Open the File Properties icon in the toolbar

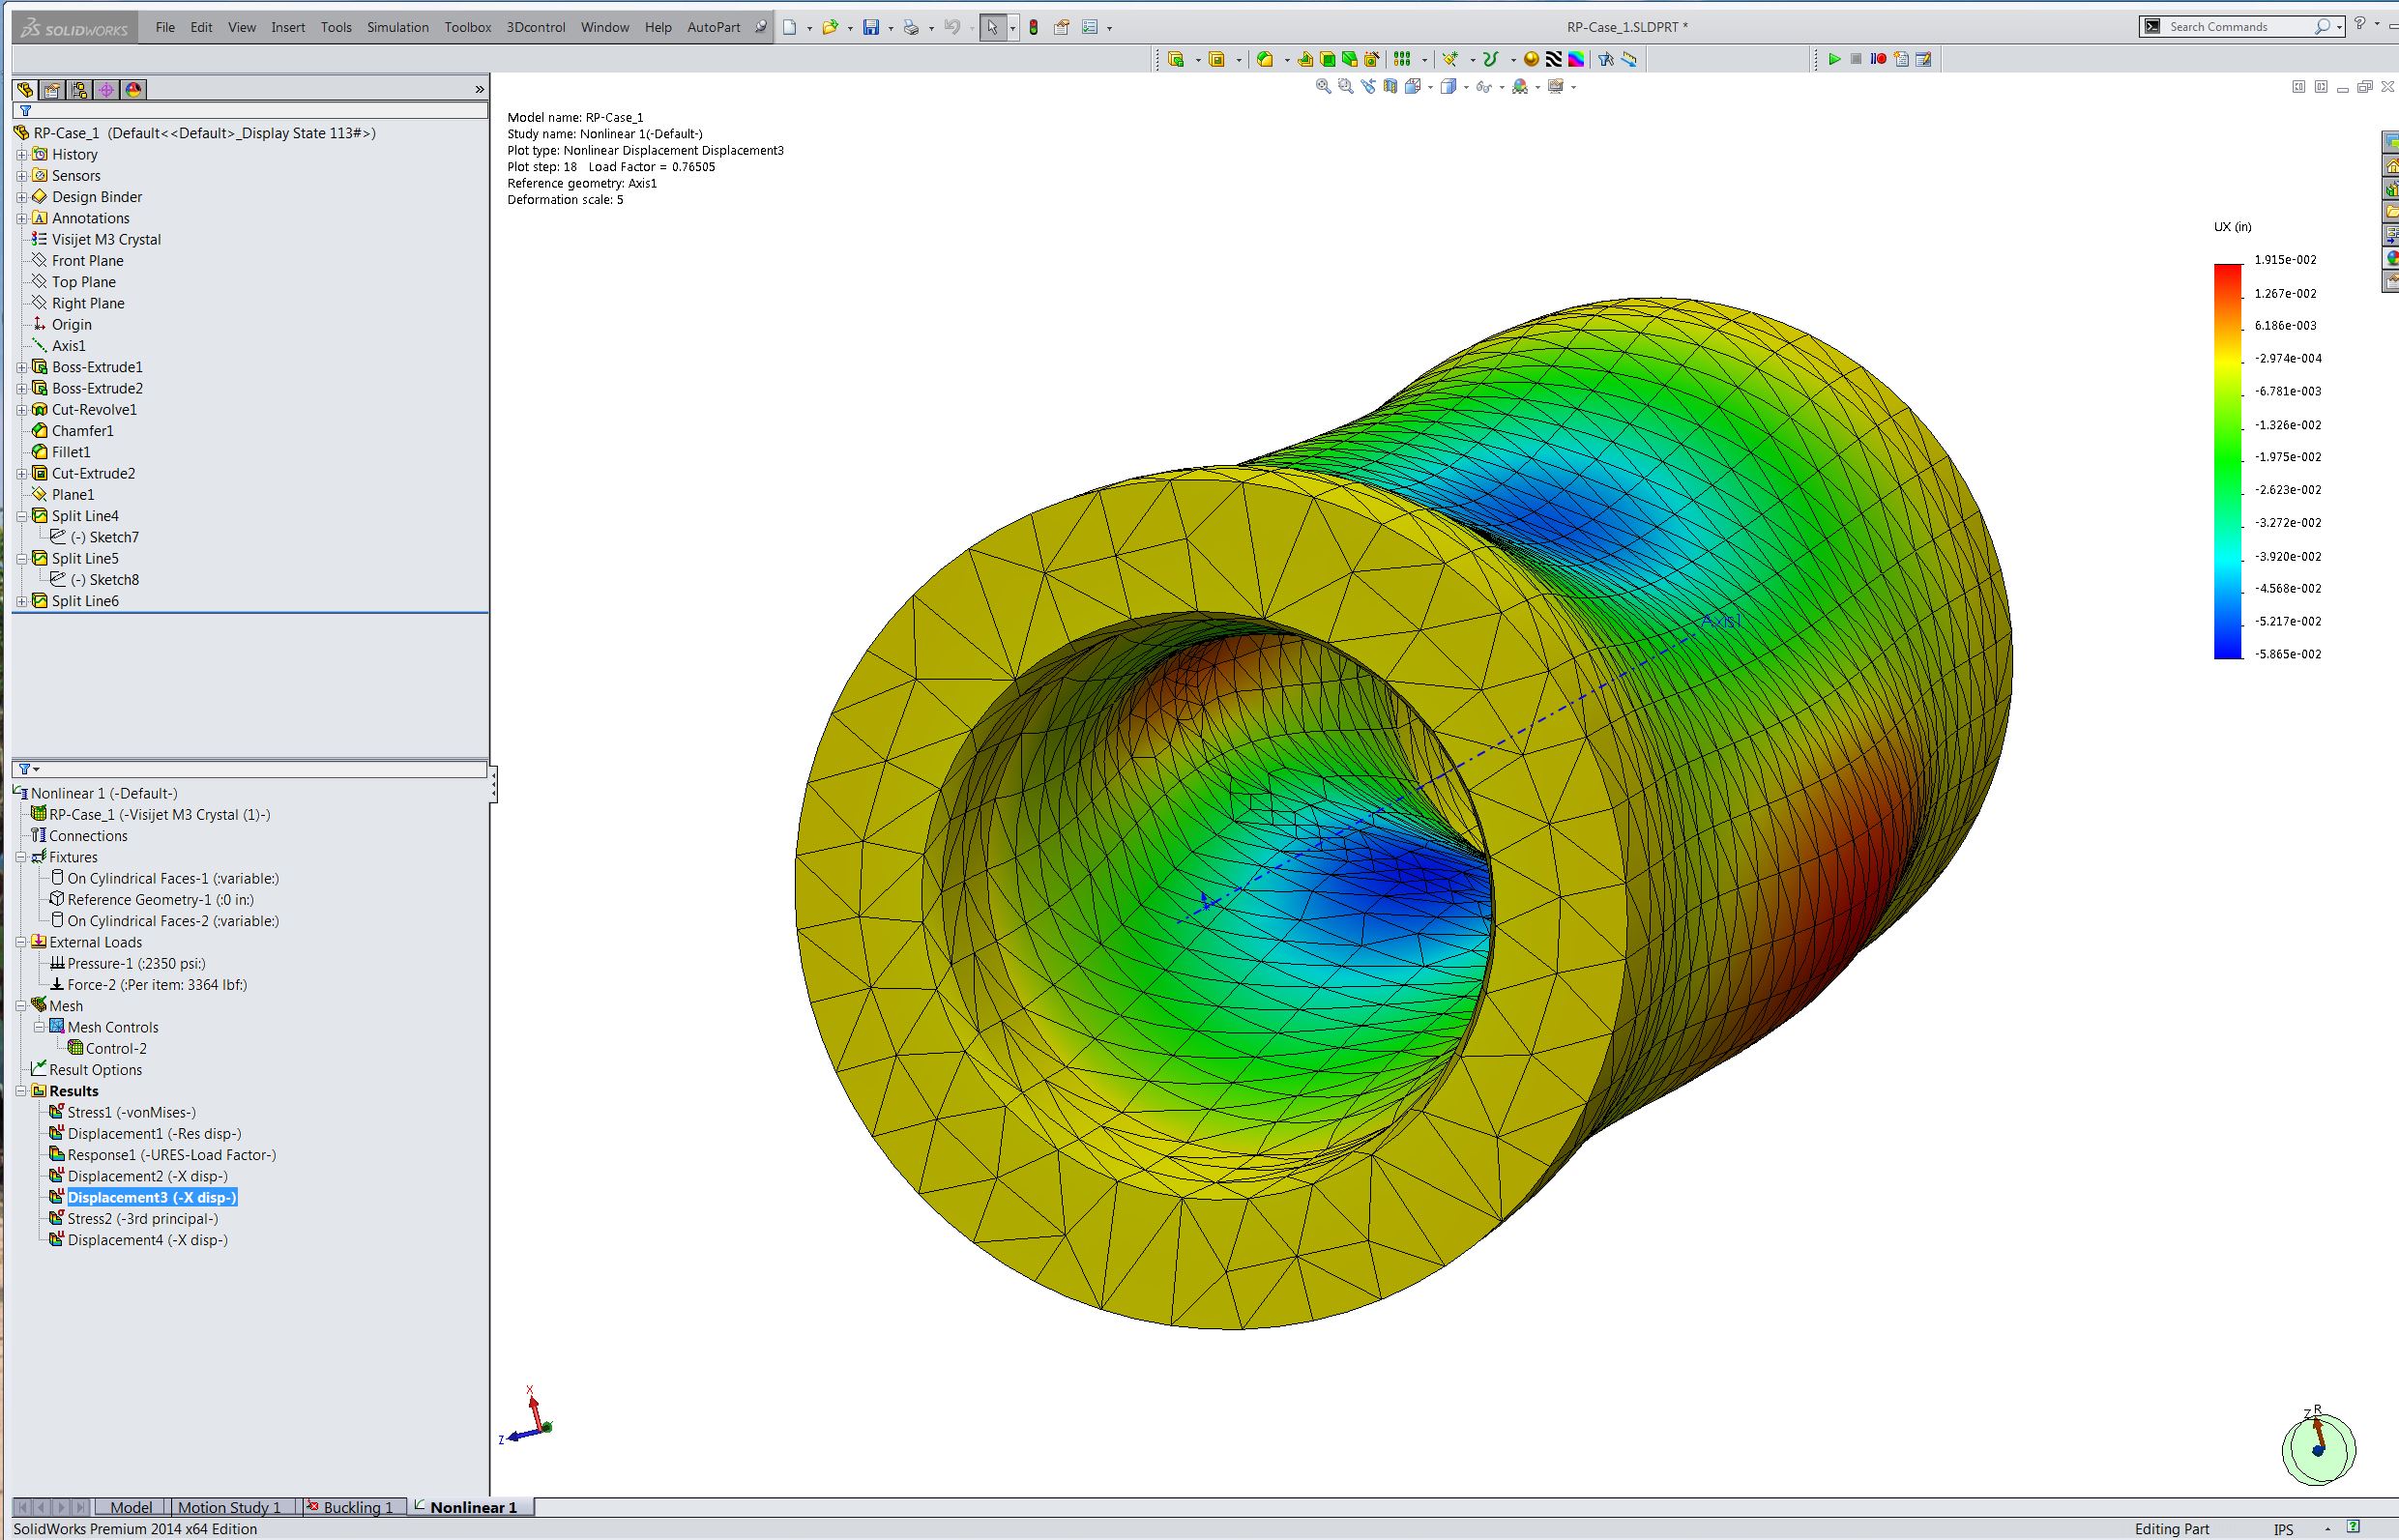[x=1062, y=27]
